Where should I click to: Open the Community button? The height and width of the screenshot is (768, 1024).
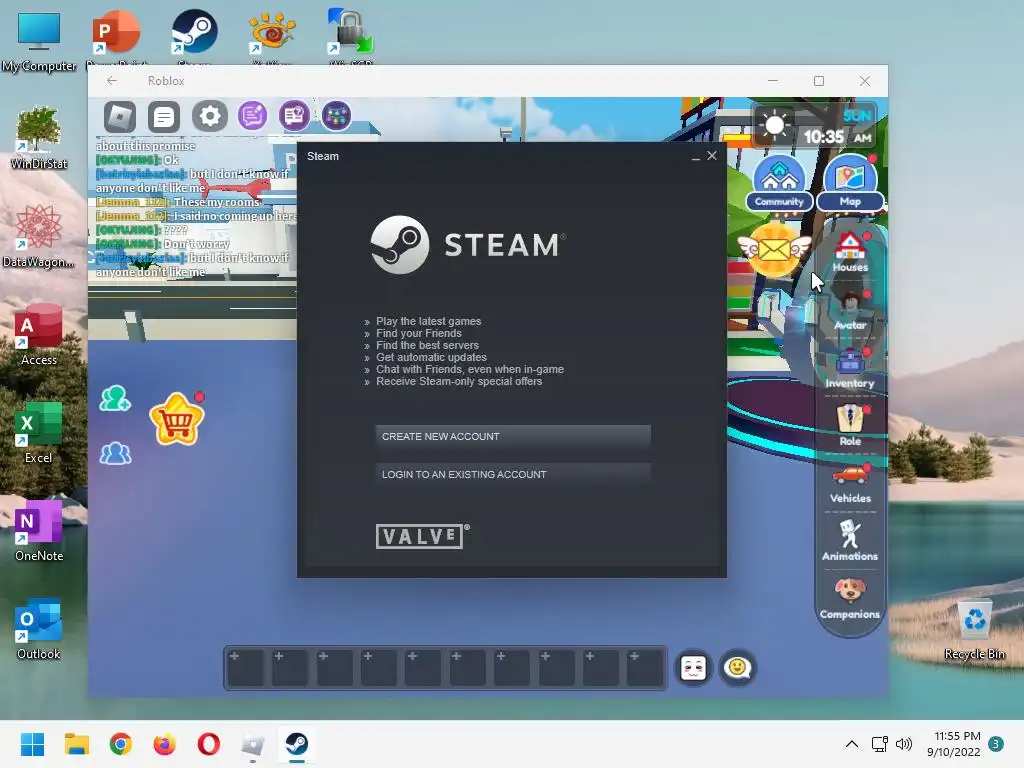779,182
